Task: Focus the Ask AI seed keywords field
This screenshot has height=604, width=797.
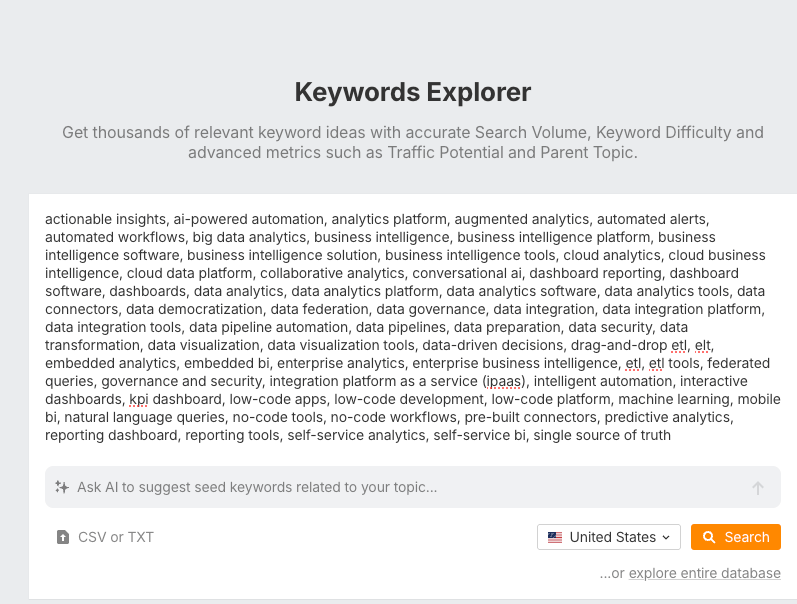Action: [400, 487]
